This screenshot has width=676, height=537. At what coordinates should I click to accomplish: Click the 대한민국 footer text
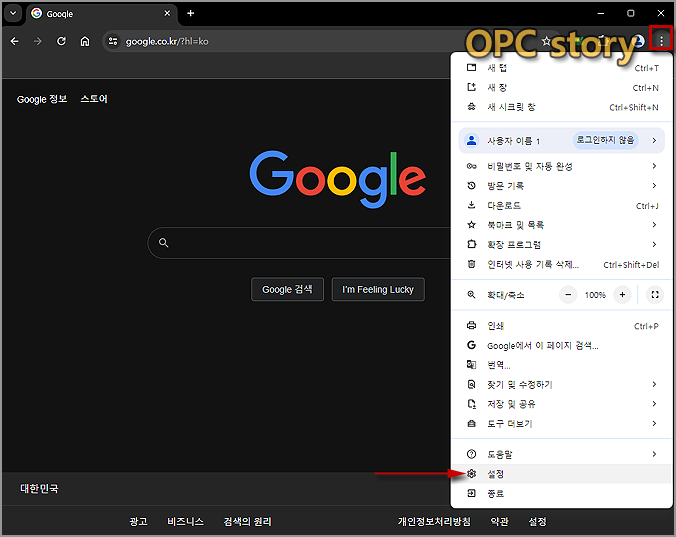click(x=39, y=488)
